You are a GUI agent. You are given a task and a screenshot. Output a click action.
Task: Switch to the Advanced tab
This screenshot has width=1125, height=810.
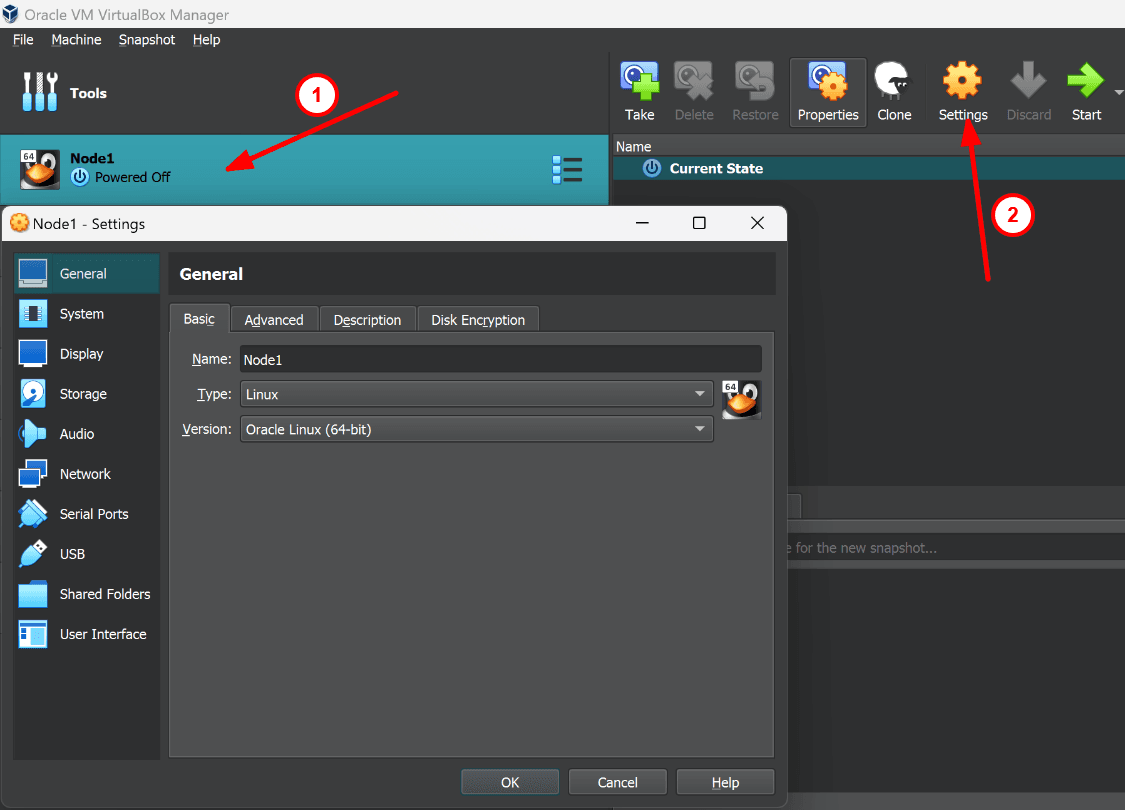273,319
